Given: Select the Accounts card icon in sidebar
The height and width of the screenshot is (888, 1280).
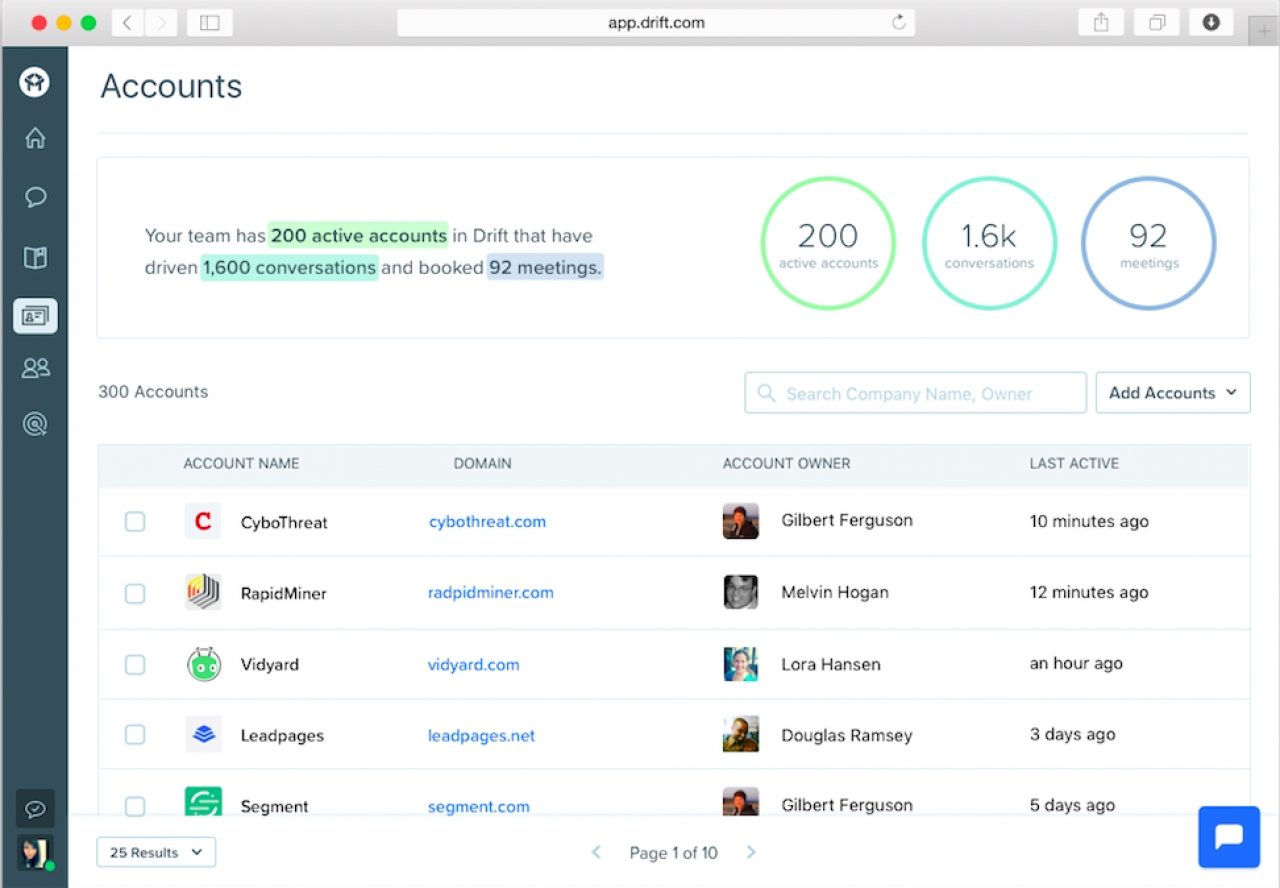Looking at the screenshot, I should pos(35,316).
